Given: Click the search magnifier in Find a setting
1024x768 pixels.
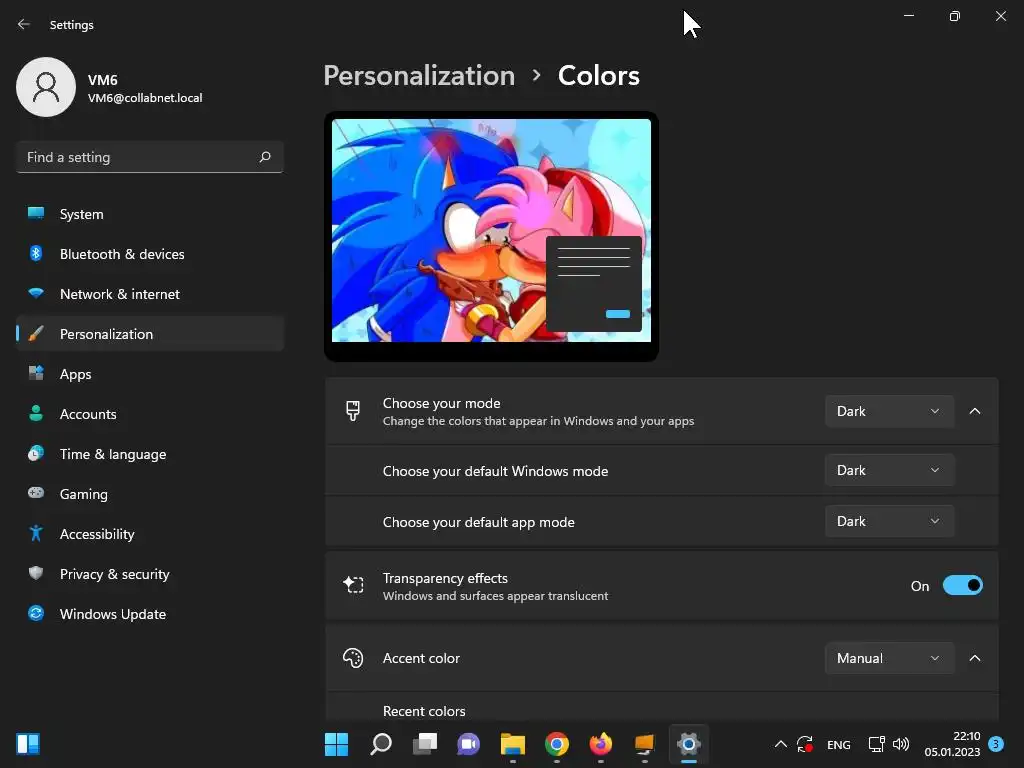Looking at the screenshot, I should (264, 157).
